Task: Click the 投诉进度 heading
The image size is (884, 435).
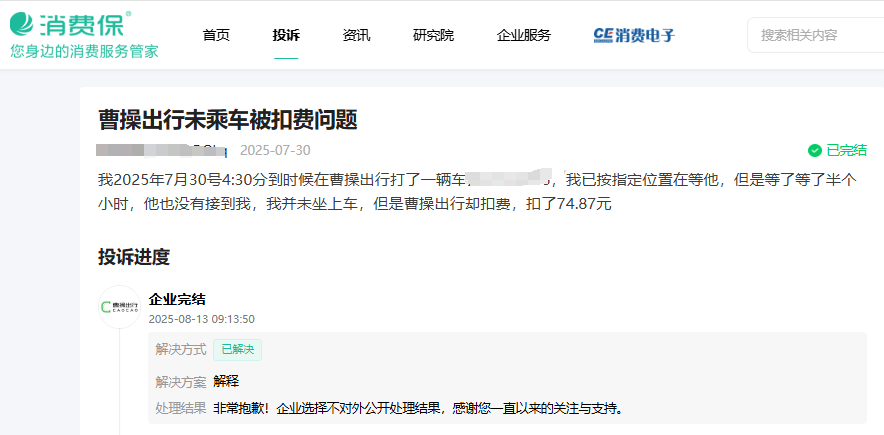Action: pyautogui.click(x=134, y=257)
